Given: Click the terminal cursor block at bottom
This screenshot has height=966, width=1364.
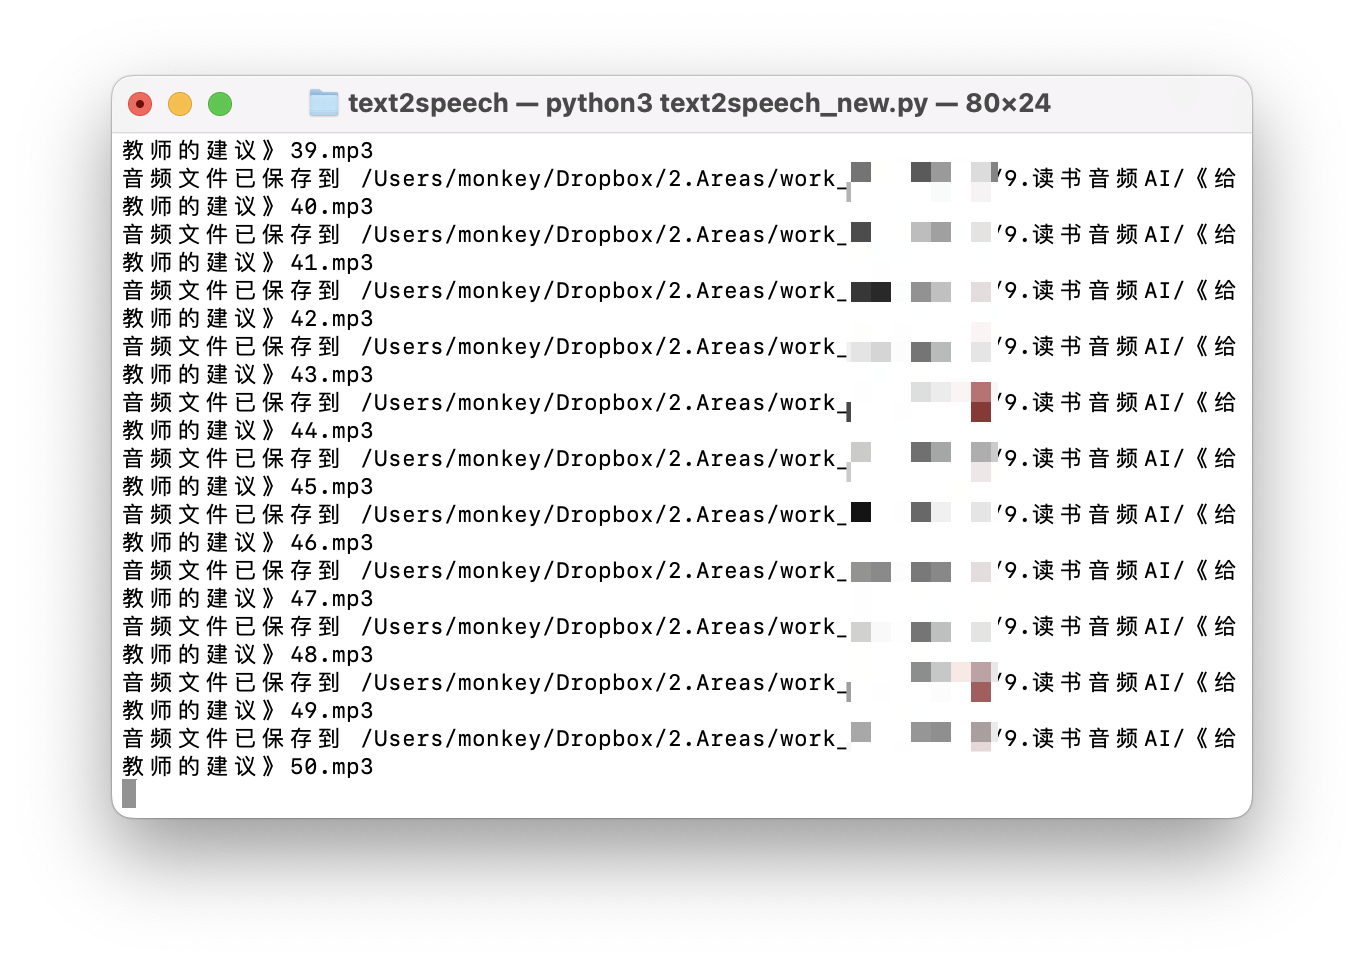Looking at the screenshot, I should point(129,794).
